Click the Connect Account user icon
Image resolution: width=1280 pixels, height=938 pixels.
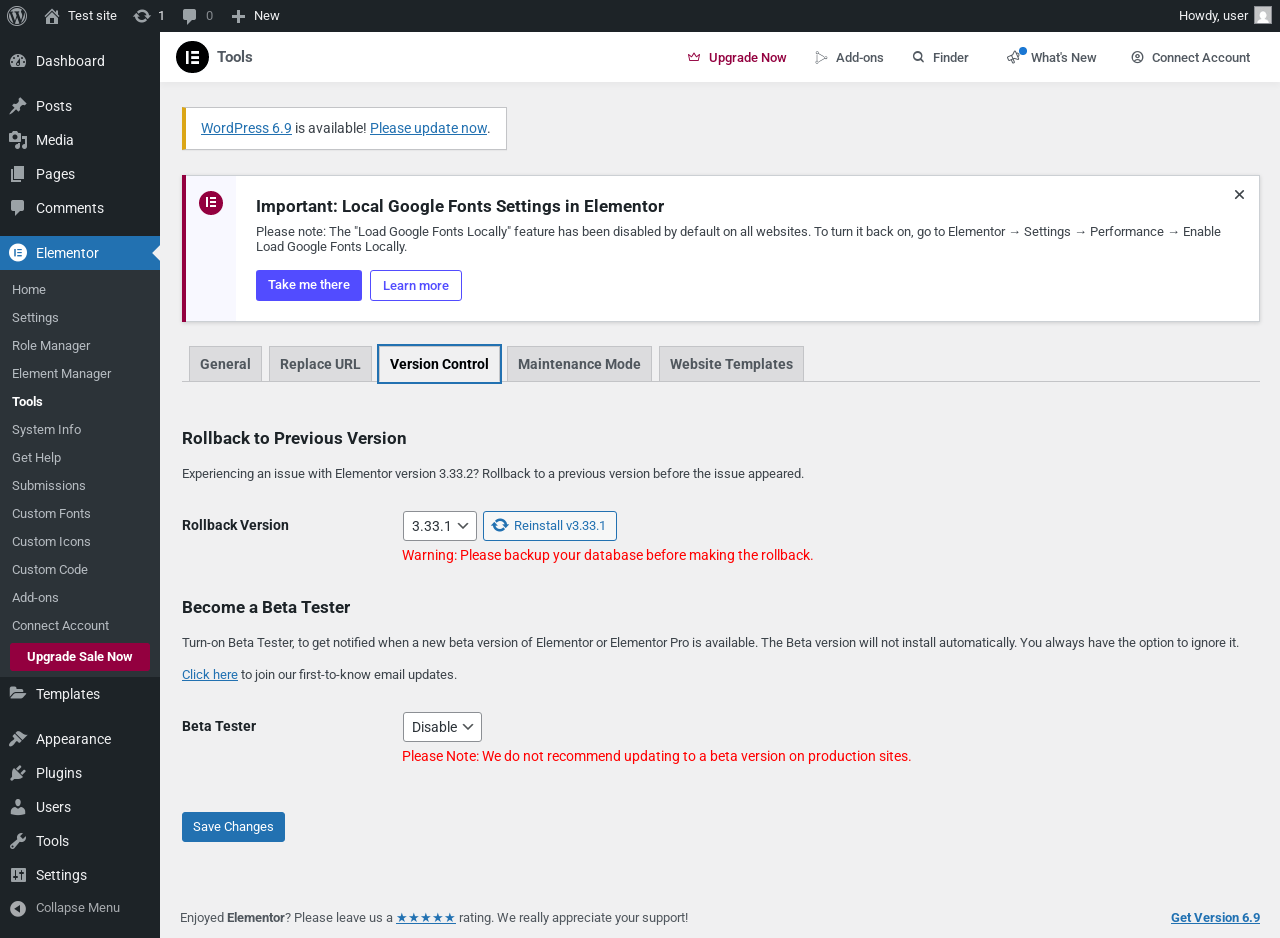point(1137,57)
